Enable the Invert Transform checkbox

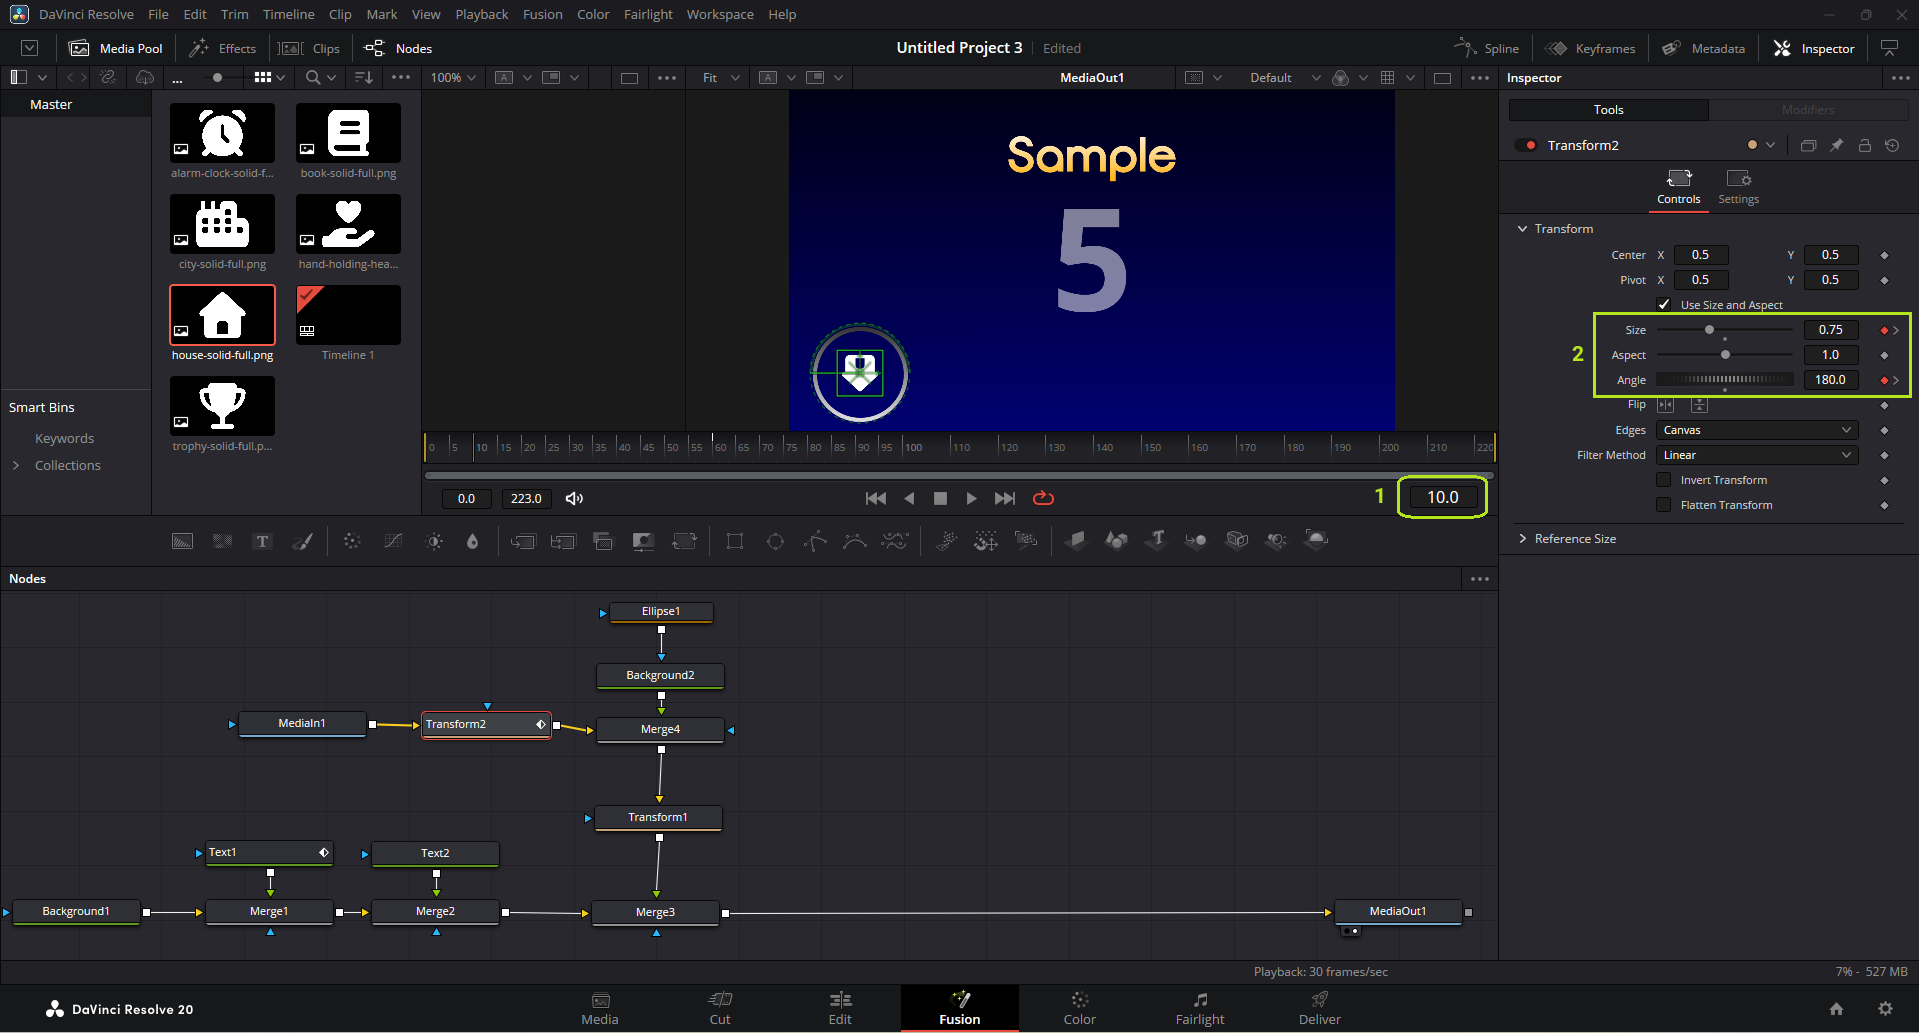[x=1664, y=480]
